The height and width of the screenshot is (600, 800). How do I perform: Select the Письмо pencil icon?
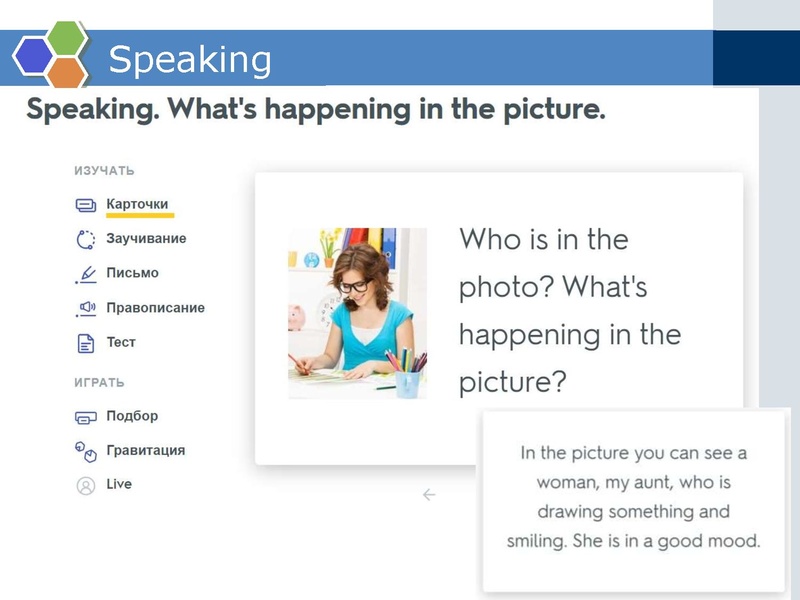pyautogui.click(x=86, y=274)
